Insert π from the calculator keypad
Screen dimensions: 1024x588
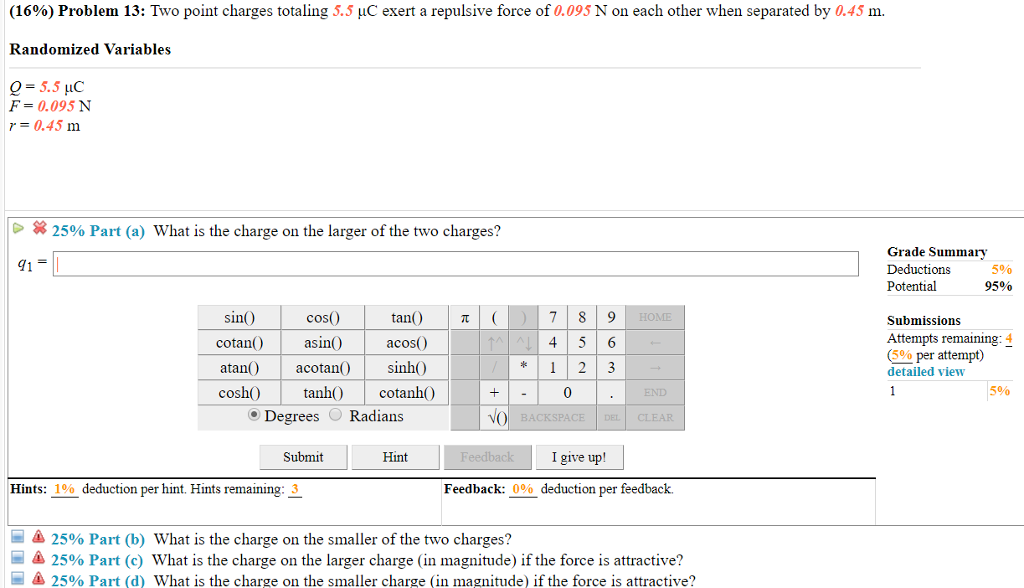pyautogui.click(x=464, y=317)
